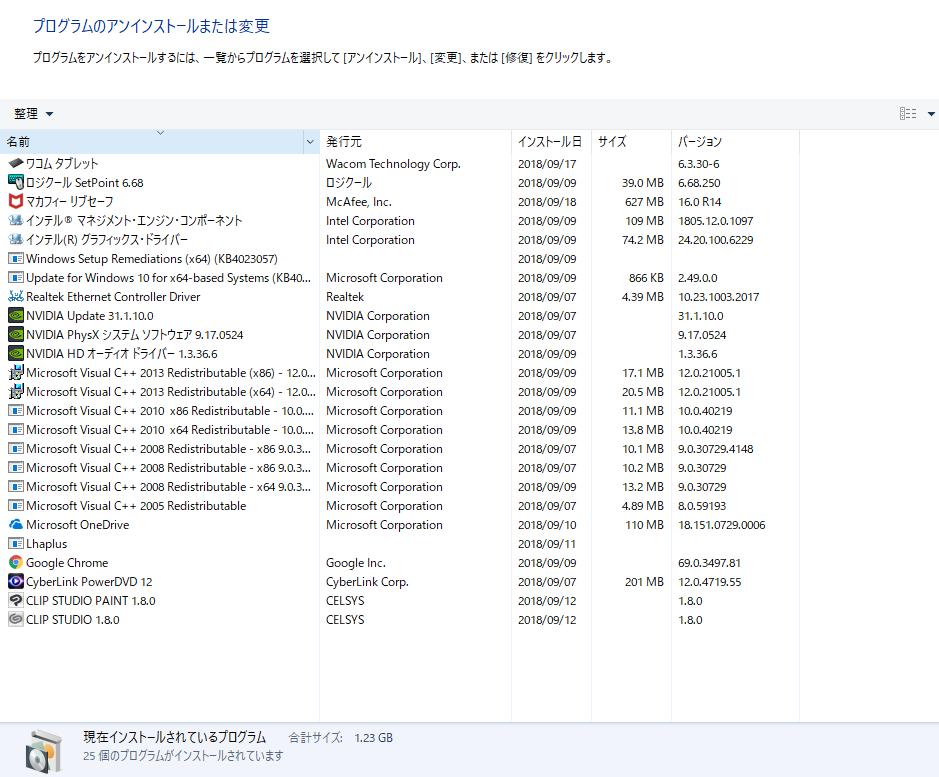Sort list by インストール日 column header
This screenshot has width=939, height=777.
[550, 142]
